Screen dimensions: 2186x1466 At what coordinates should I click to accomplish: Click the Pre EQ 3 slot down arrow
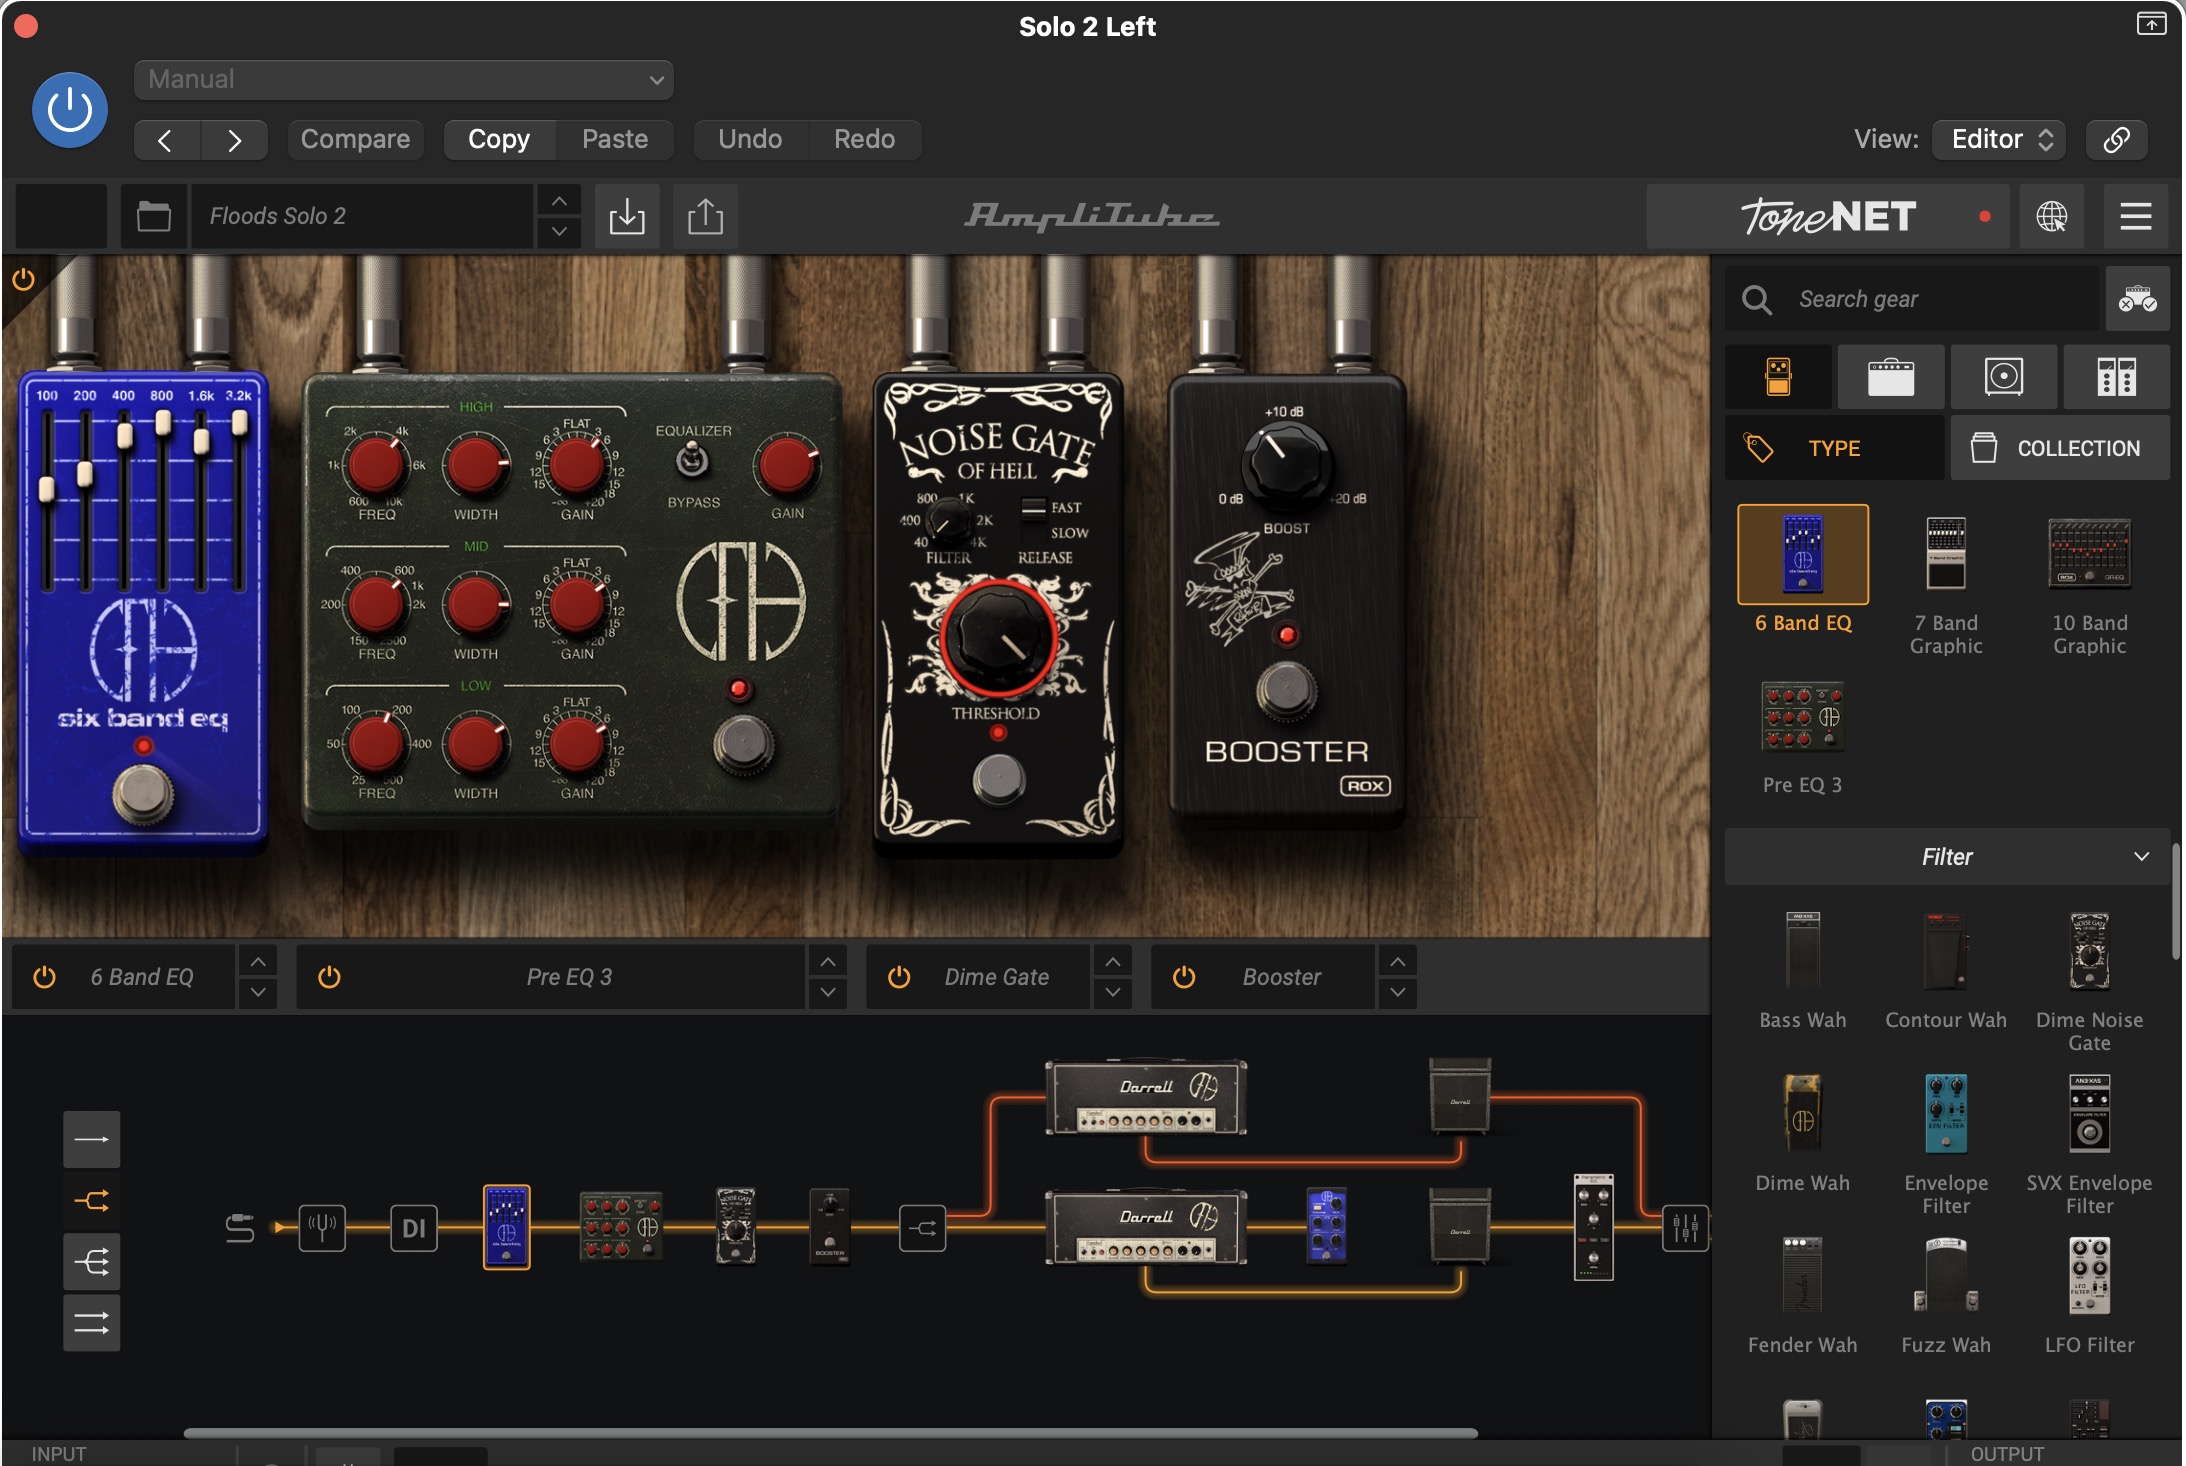(828, 992)
